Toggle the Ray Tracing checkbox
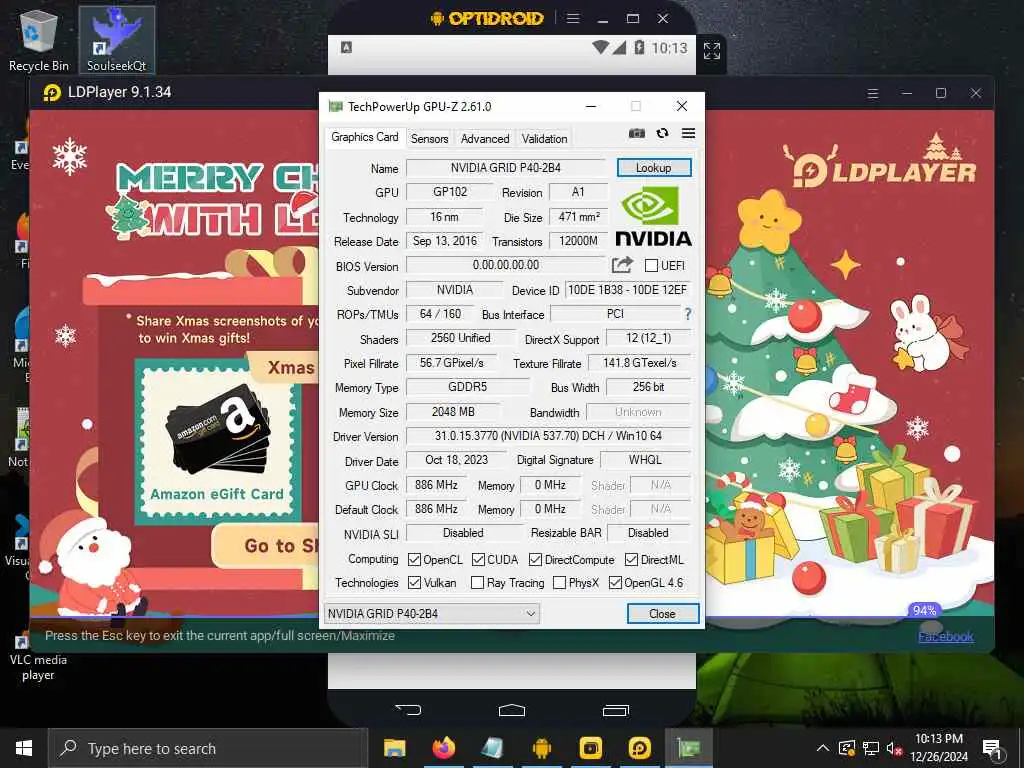This screenshot has width=1024, height=768. click(x=477, y=583)
